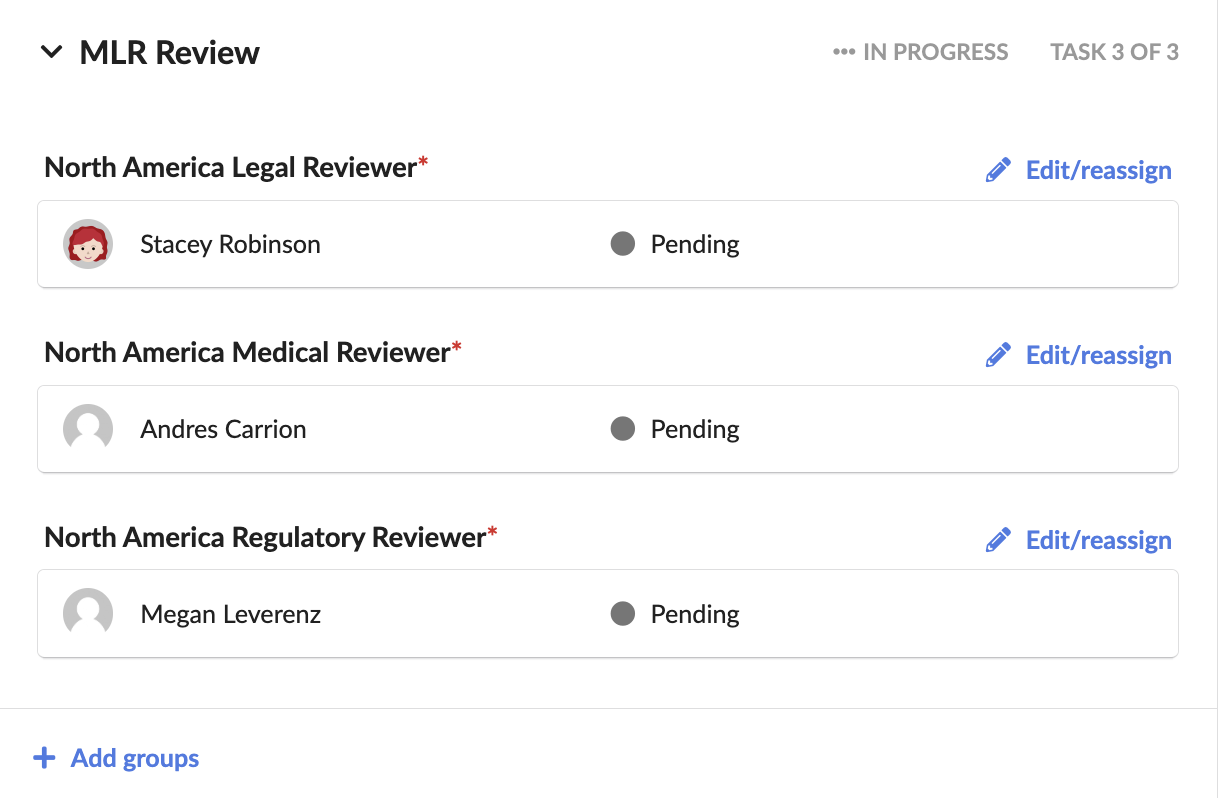Click the three-dot In Progress status icon
Screen dimensions: 1218x798
coord(844,52)
